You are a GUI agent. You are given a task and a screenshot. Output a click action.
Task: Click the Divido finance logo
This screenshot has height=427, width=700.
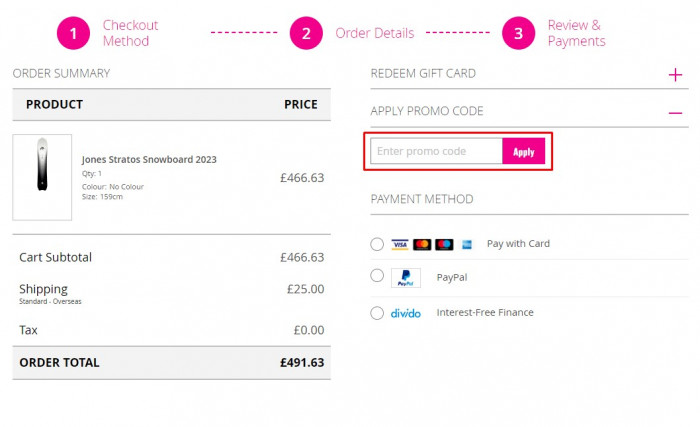tap(405, 313)
